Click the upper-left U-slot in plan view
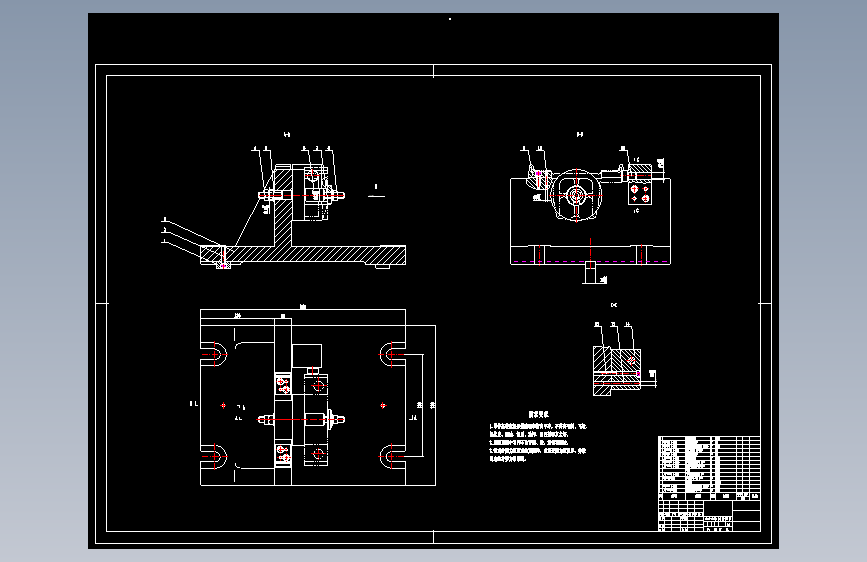867x562 pixels. (214, 354)
